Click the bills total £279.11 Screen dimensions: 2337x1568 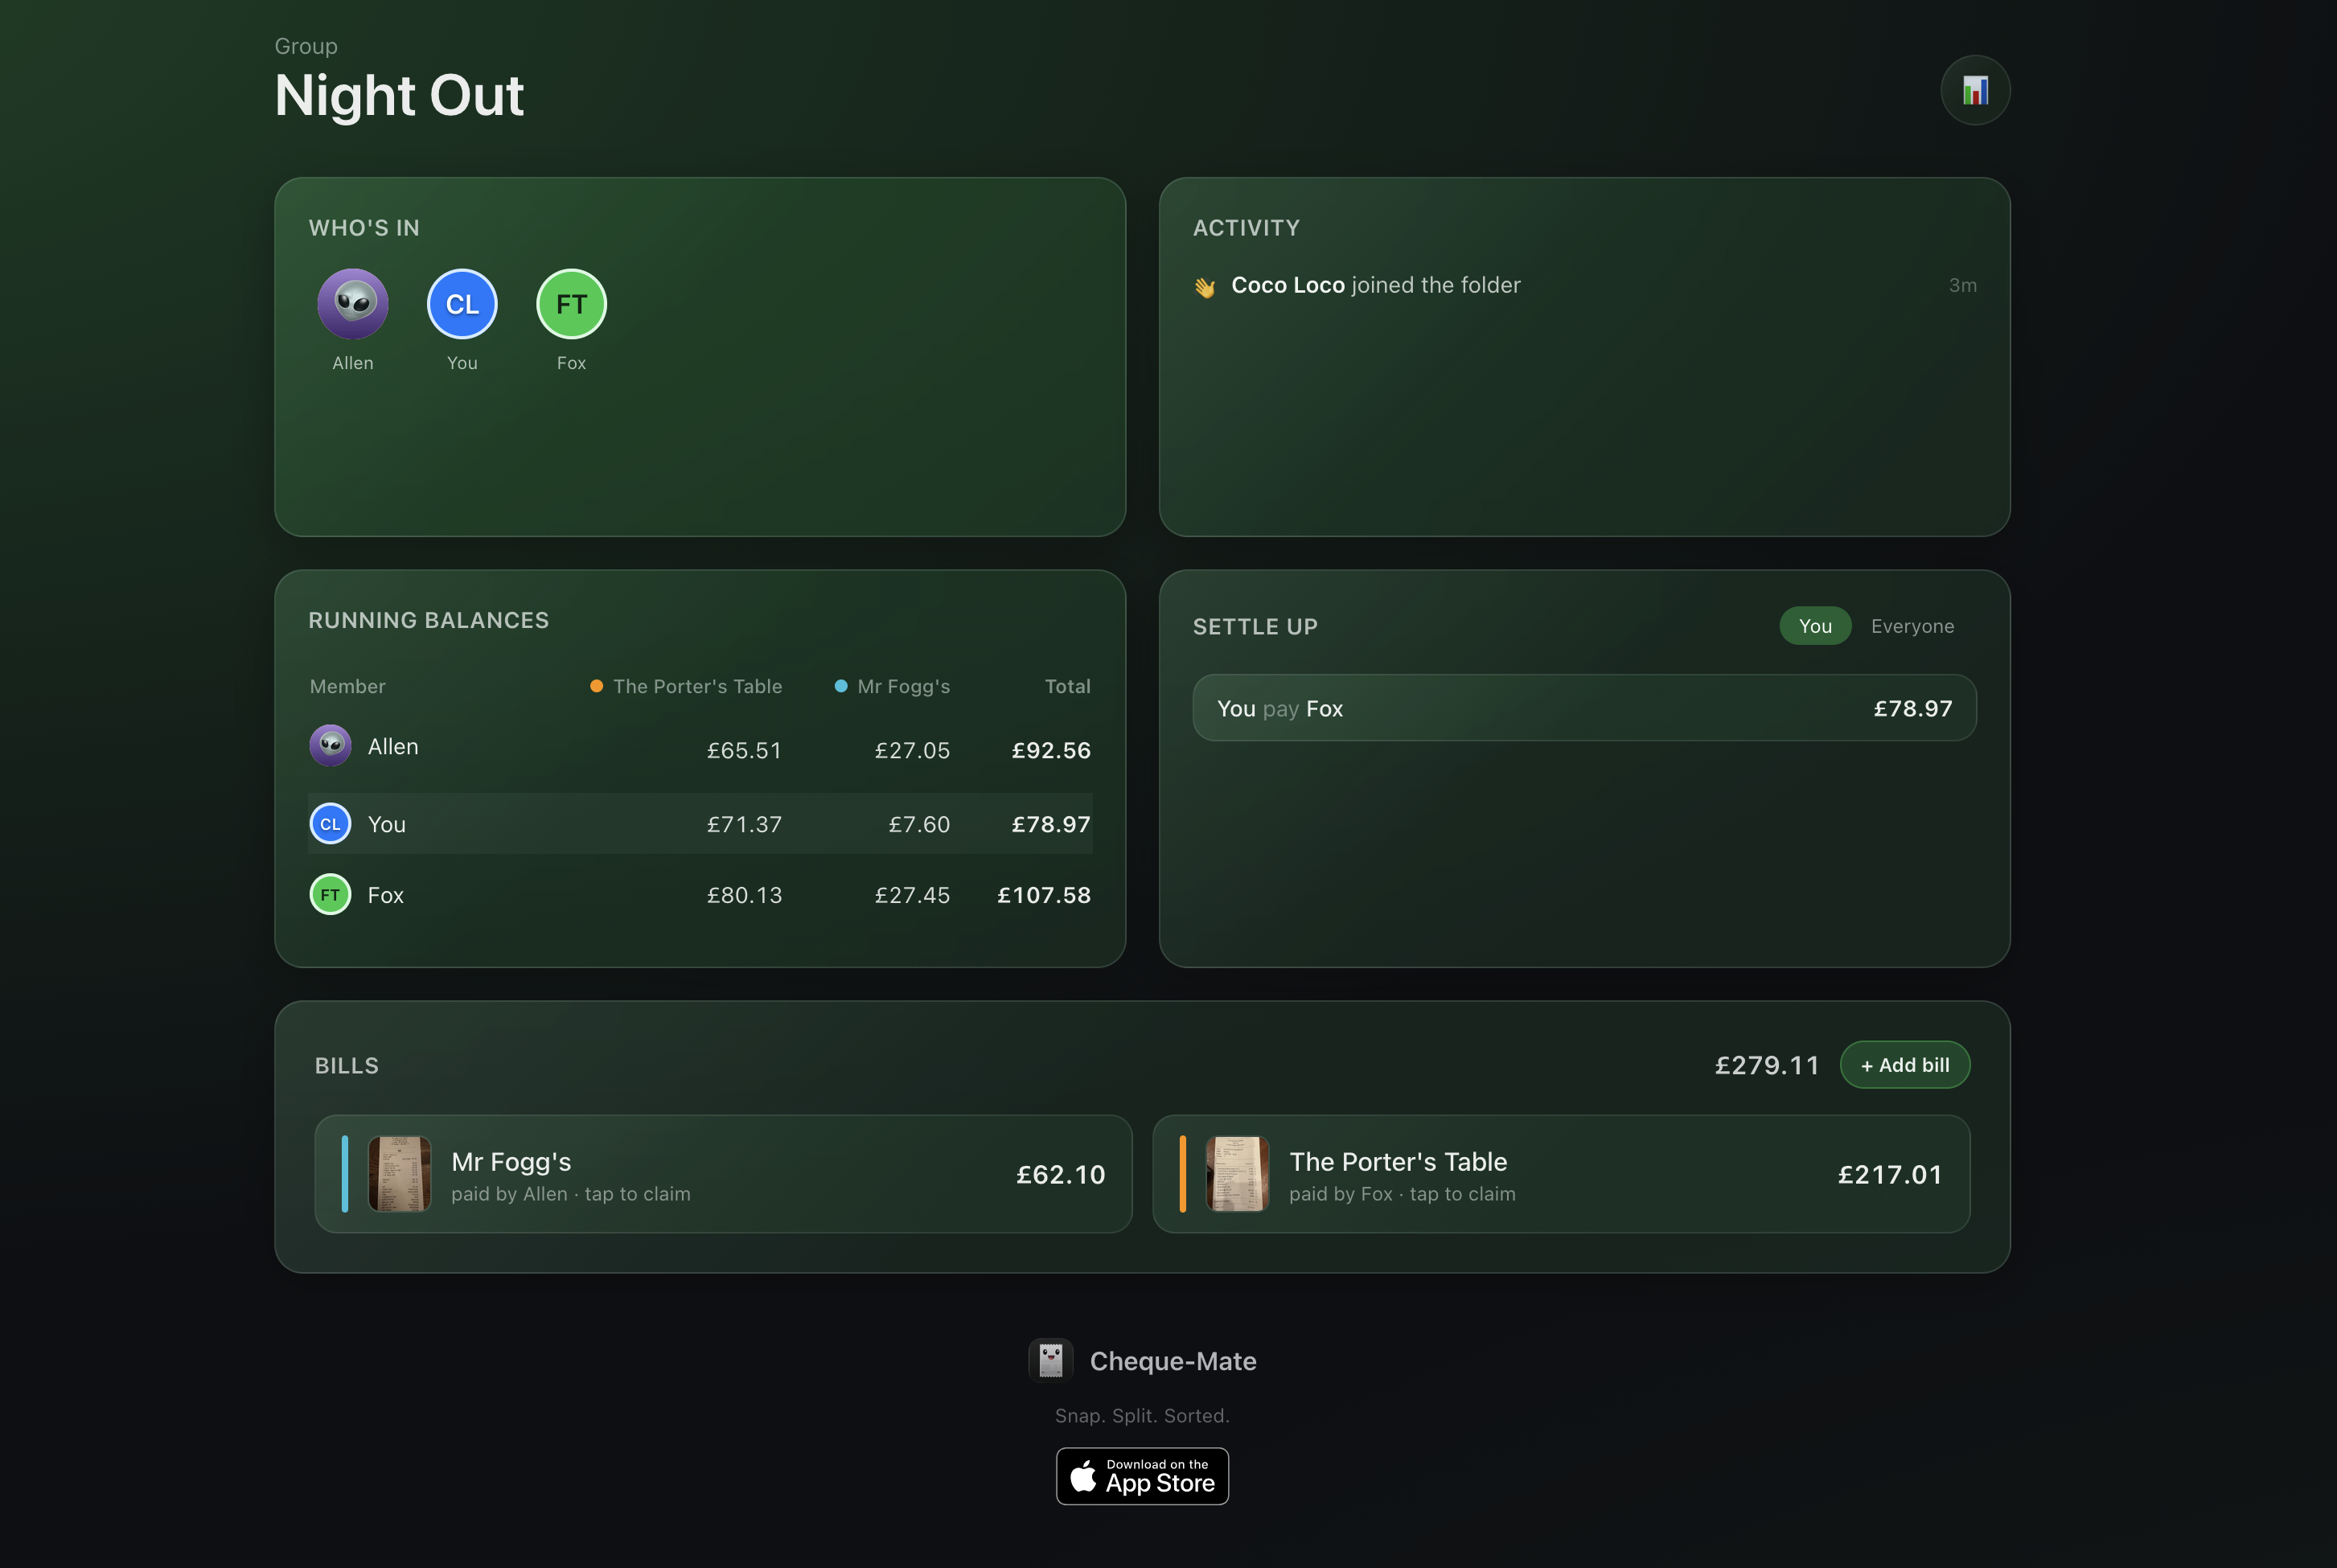tap(1767, 1065)
